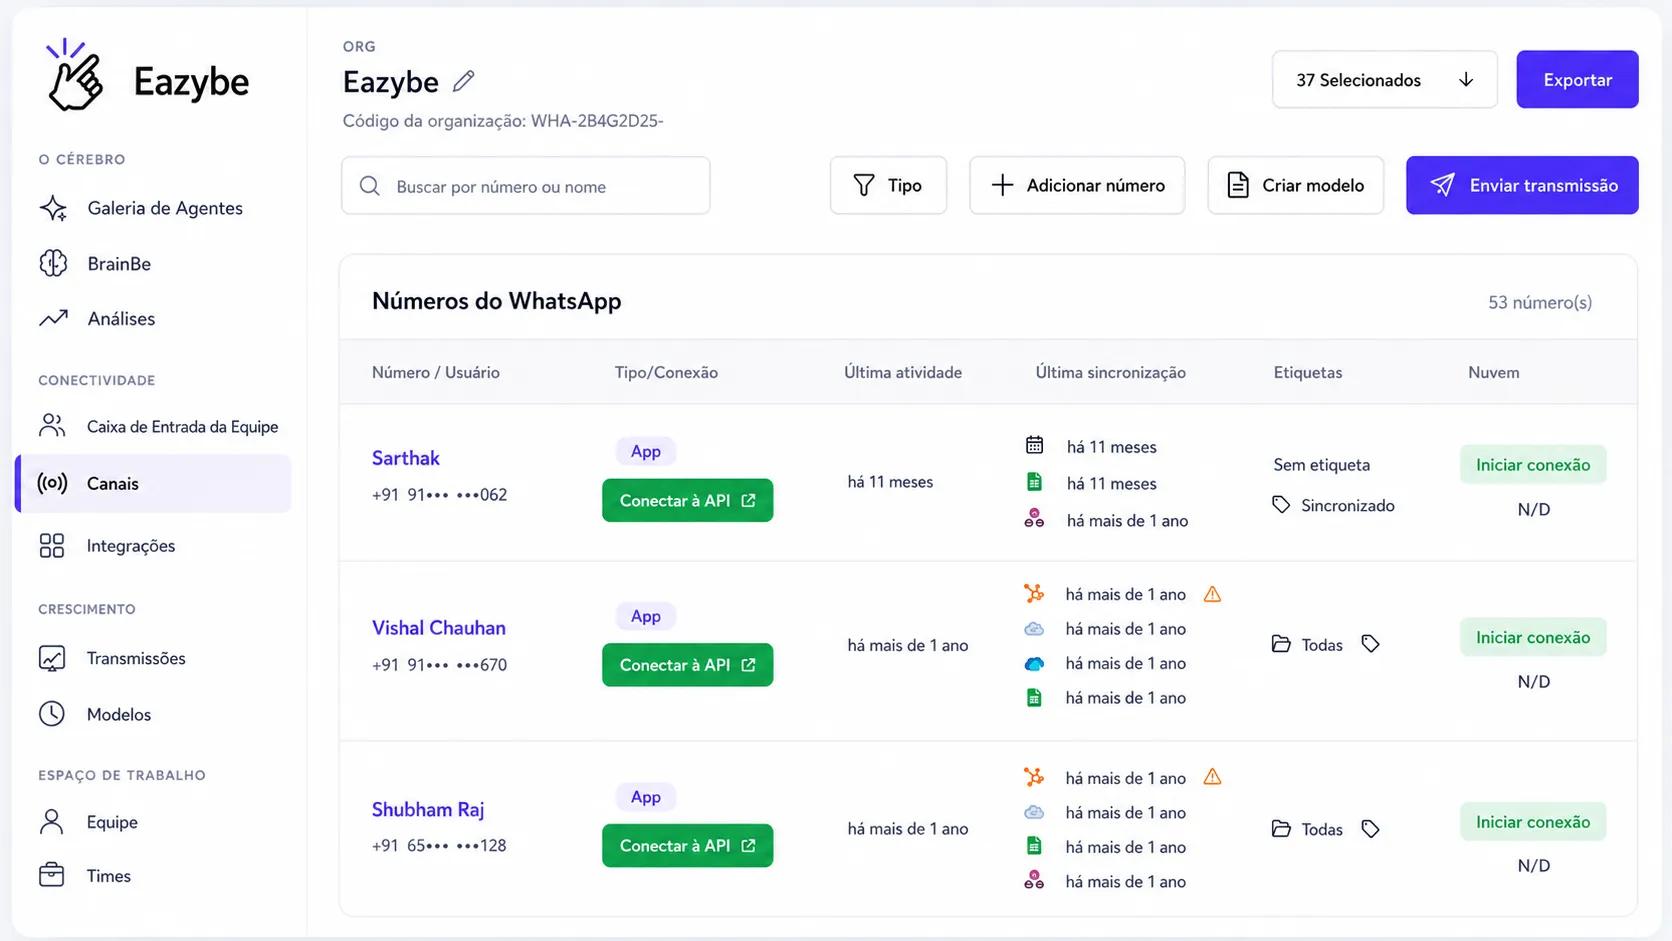
Task: Click Adicionar número button
Action: click(x=1077, y=185)
